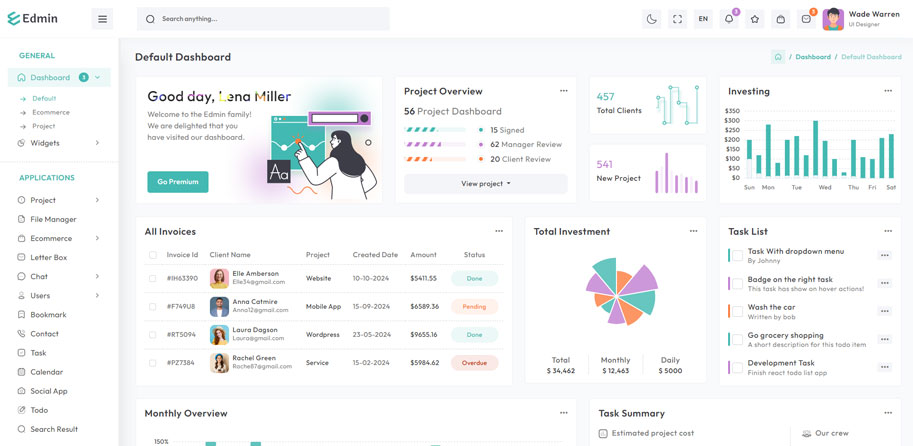Select Calendar in the sidebar
The height and width of the screenshot is (446, 913).
[46, 372]
